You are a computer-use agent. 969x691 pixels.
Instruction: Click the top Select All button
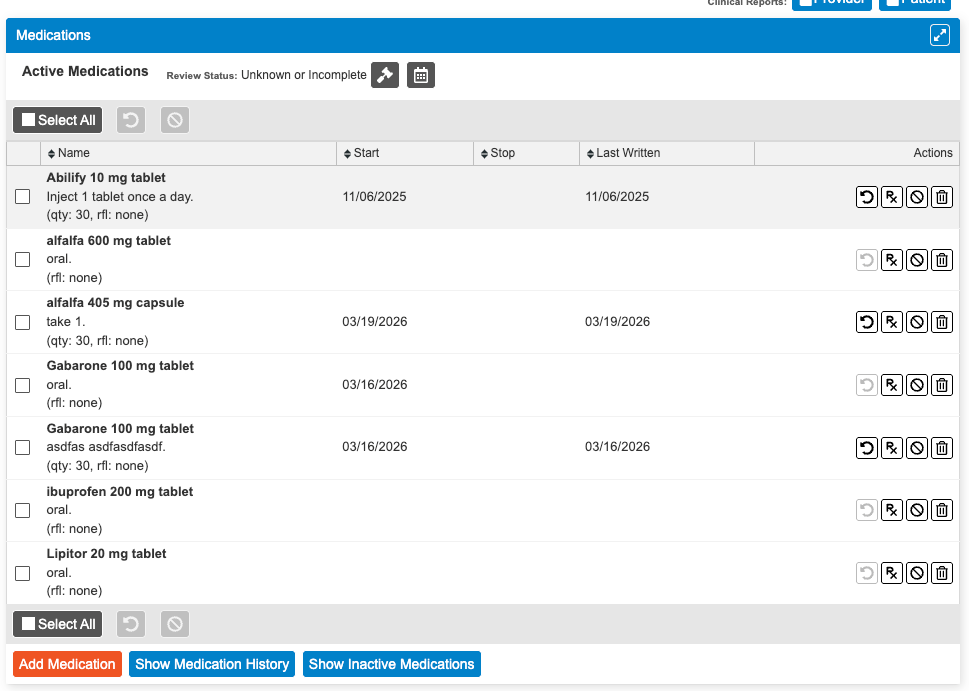(58, 120)
